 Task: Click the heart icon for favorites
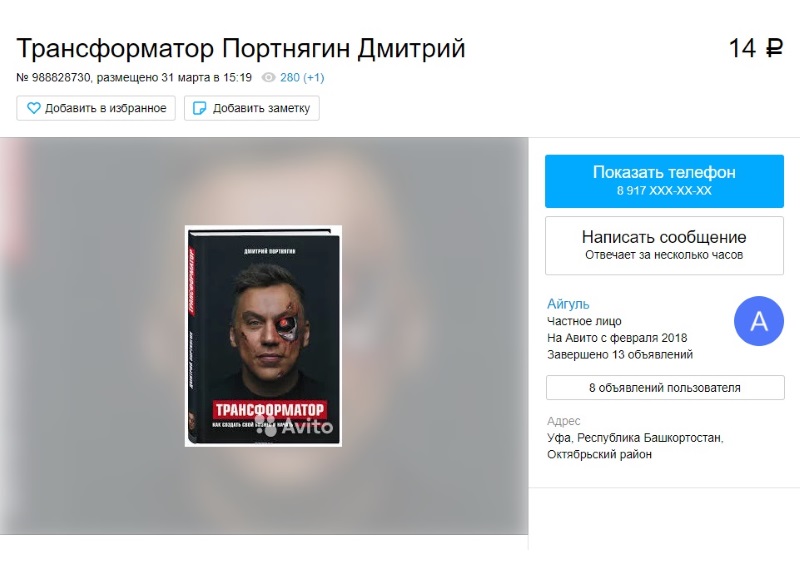(34, 108)
